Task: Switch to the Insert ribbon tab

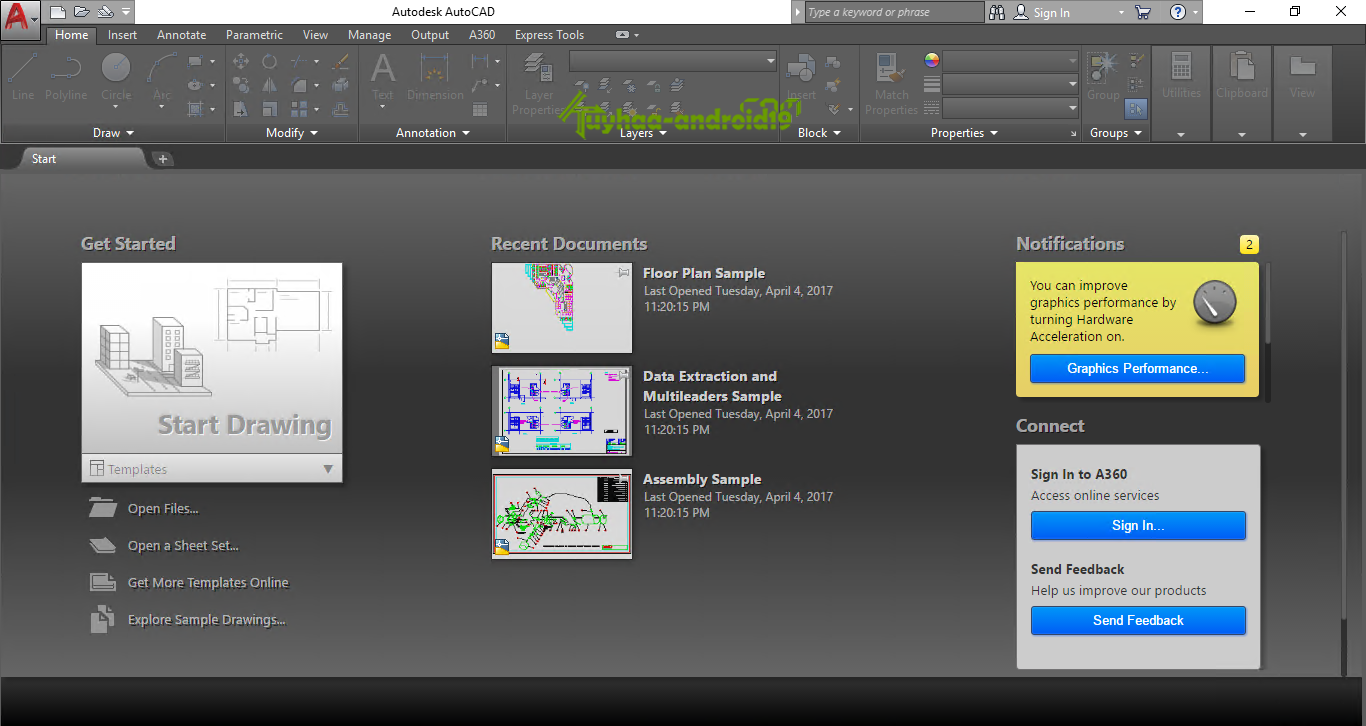Action: pos(123,35)
